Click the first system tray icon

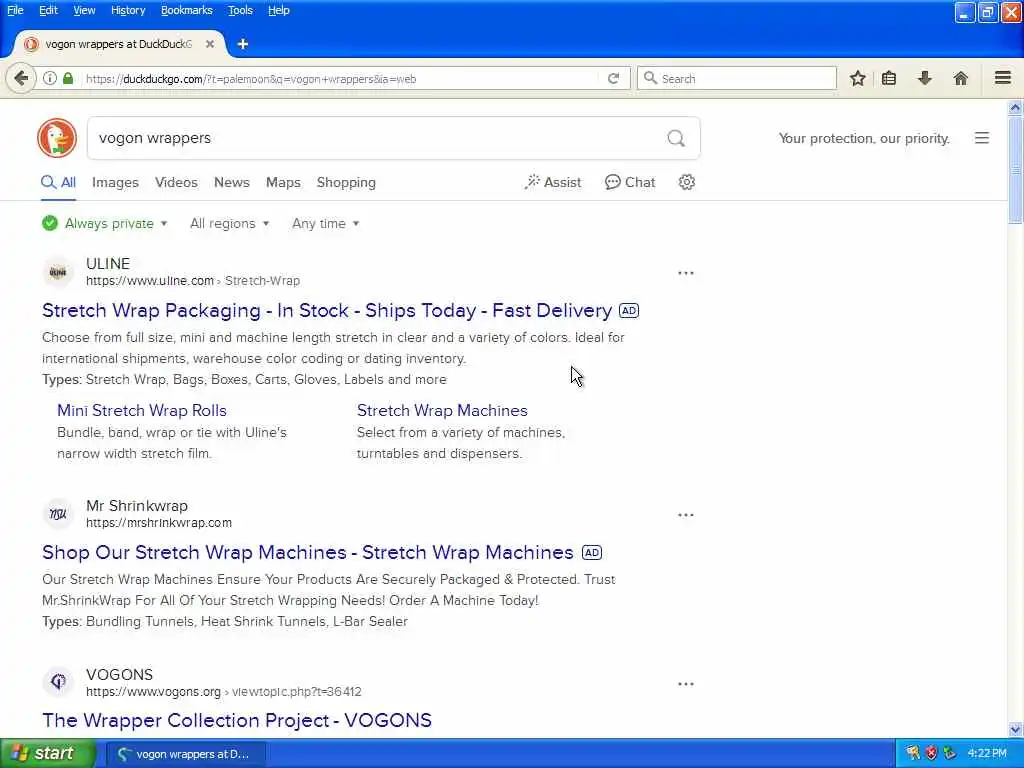click(912, 754)
